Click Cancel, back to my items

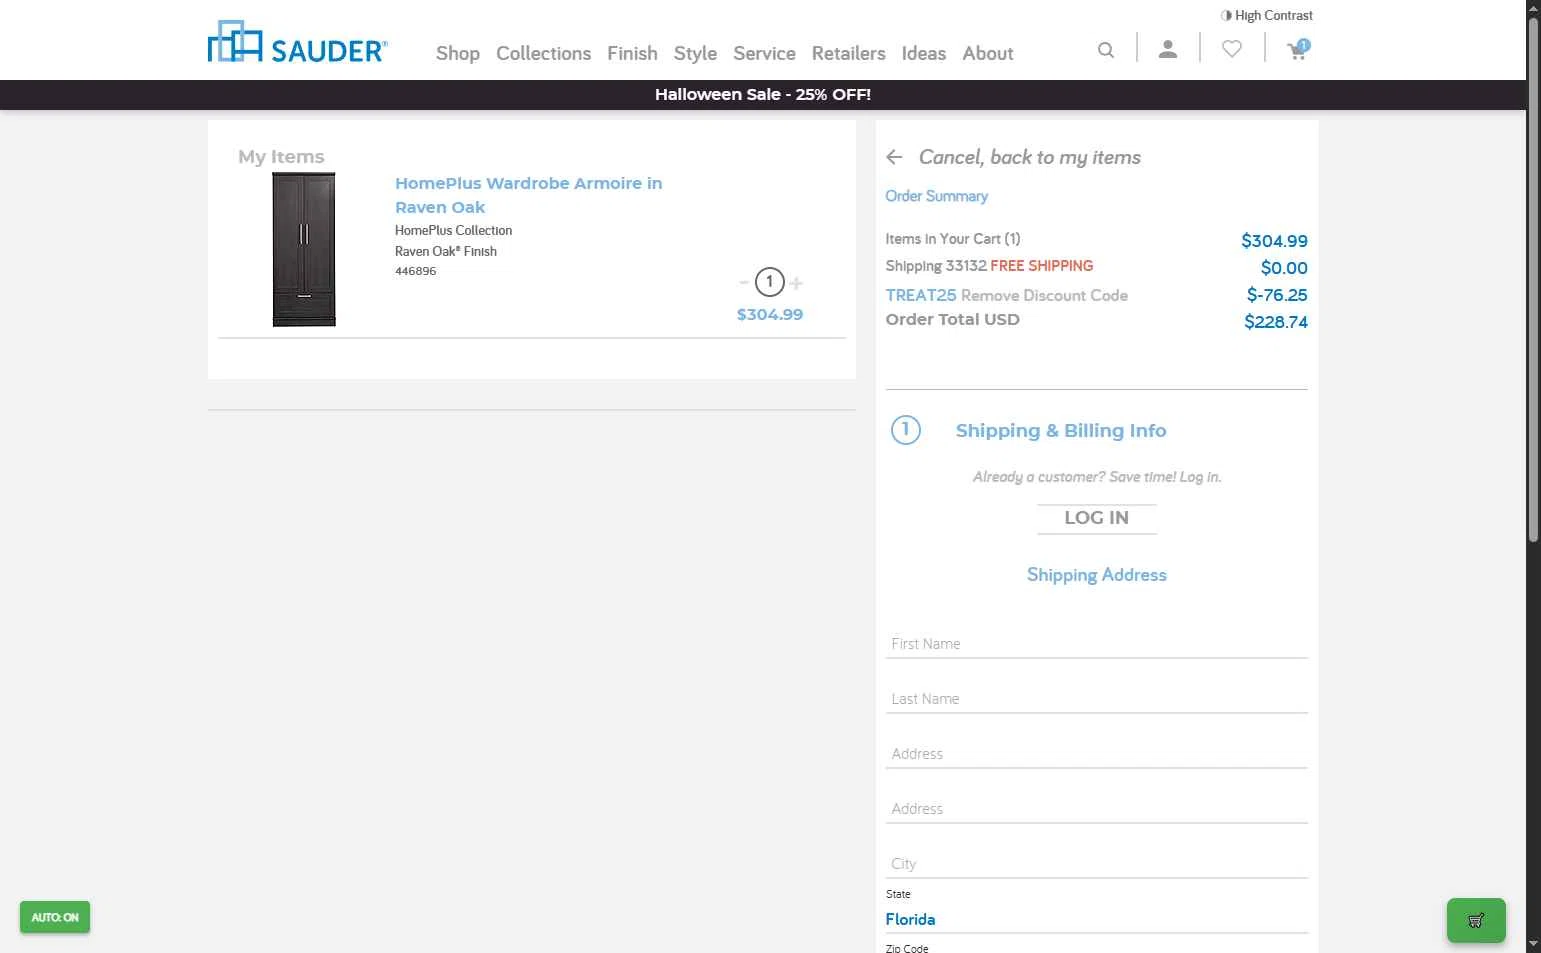click(1029, 157)
